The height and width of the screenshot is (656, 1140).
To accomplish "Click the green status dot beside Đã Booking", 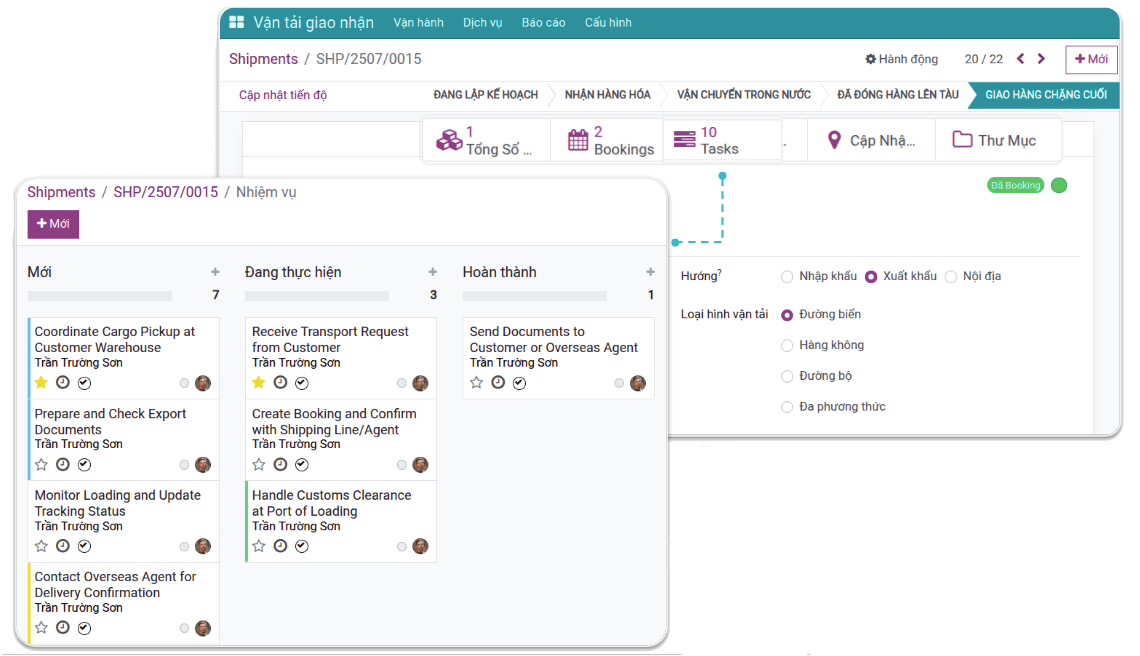I will point(1059,185).
